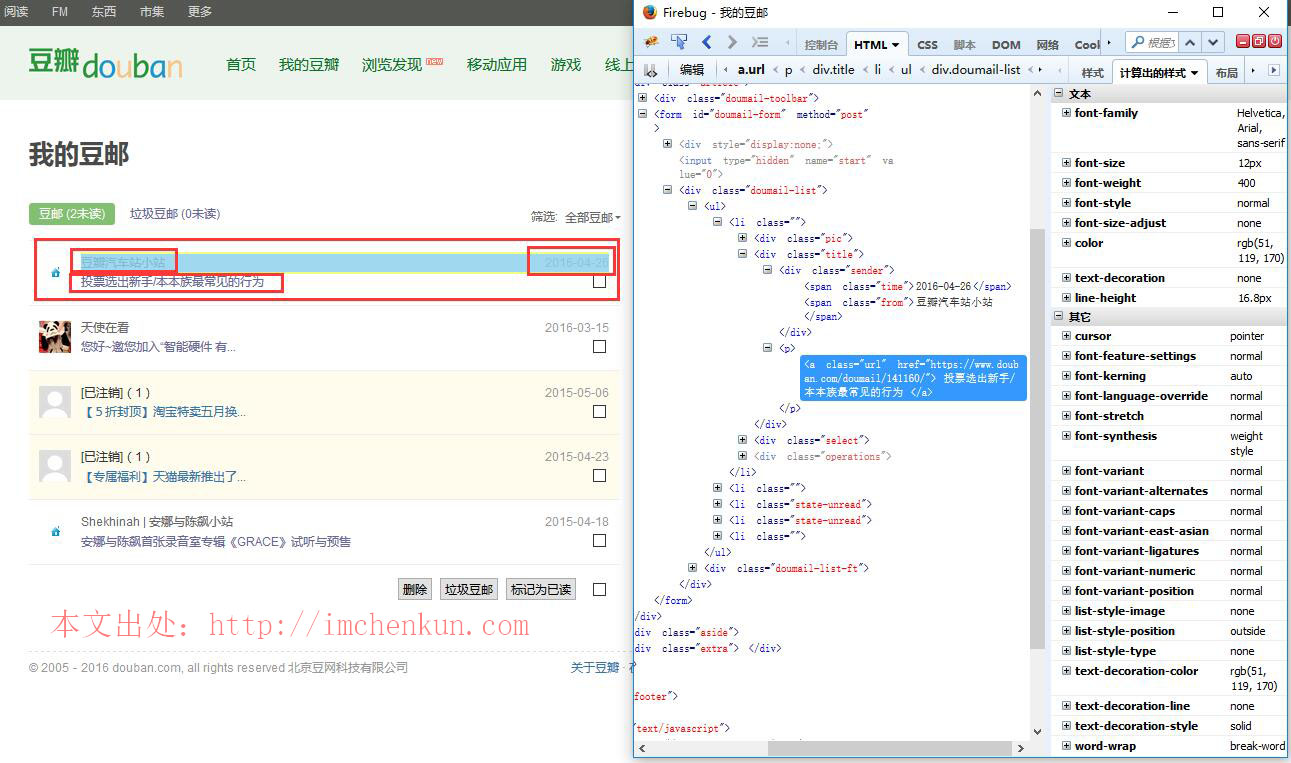This screenshot has height=763, width=1291.
Task: Activate the element inspector pointer tool
Action: point(679,42)
